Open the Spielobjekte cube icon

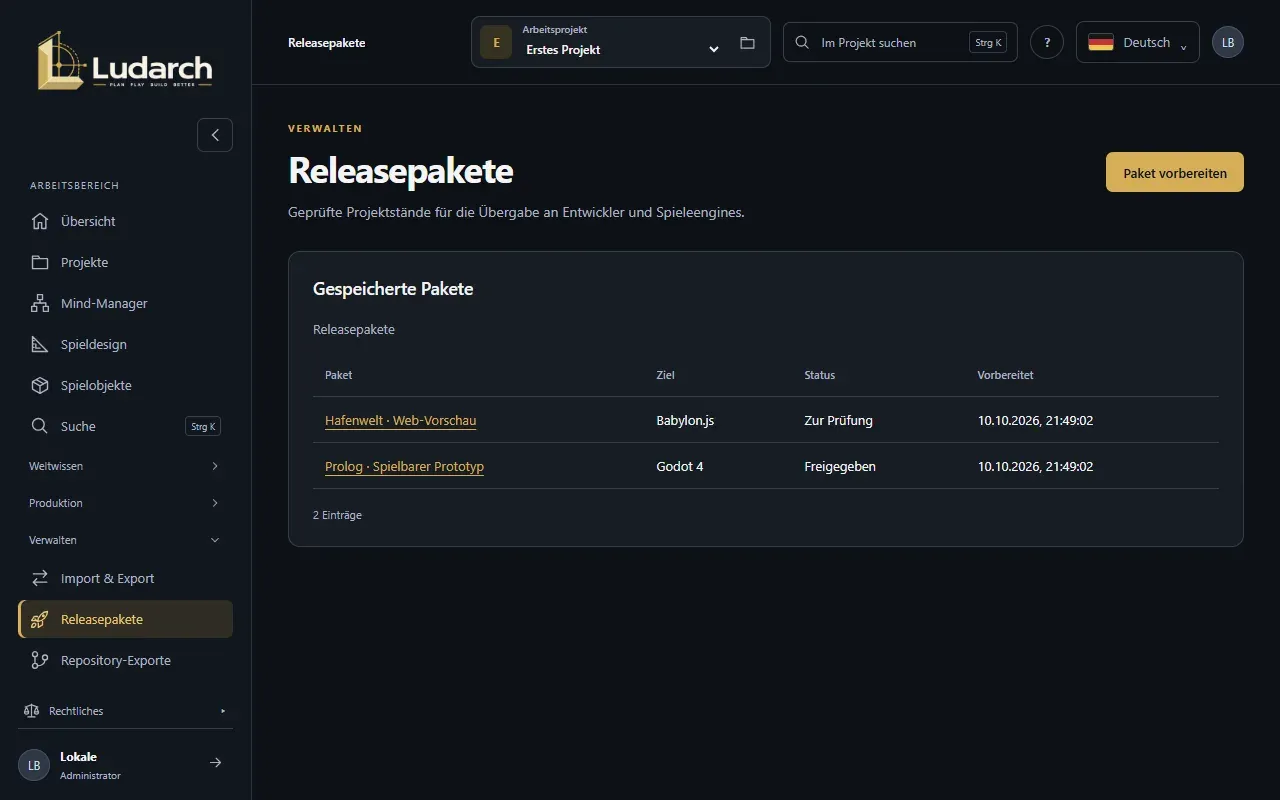[x=40, y=385]
